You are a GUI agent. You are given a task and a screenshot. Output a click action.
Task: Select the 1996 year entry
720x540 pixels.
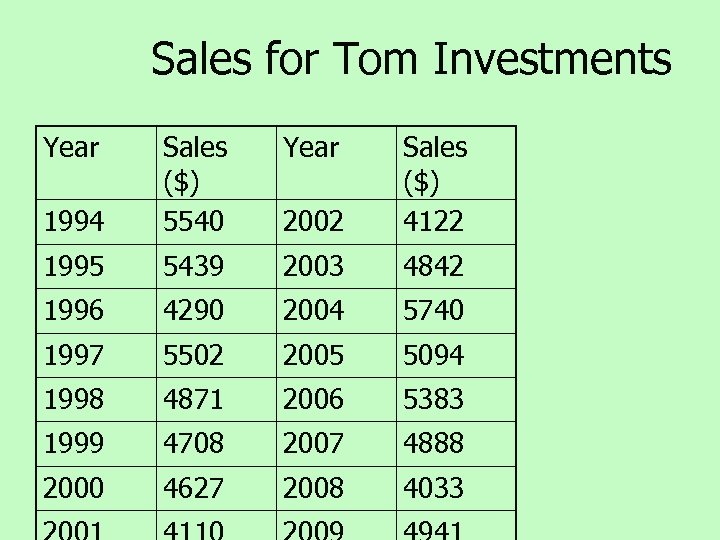(x=73, y=311)
